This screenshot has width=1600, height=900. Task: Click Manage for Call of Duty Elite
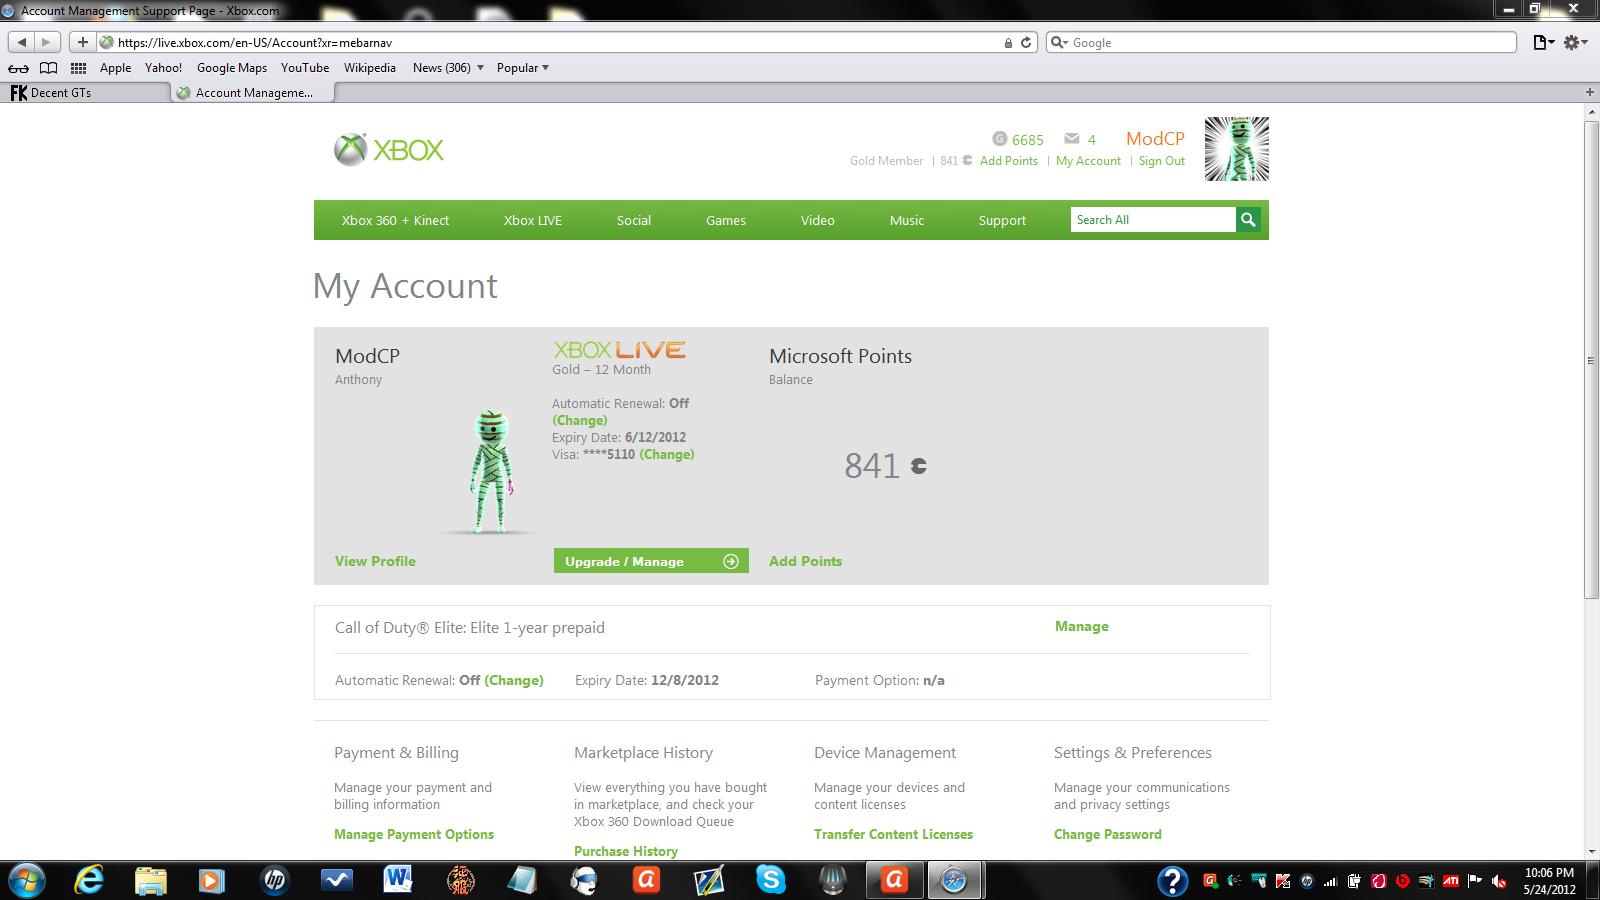[1081, 626]
